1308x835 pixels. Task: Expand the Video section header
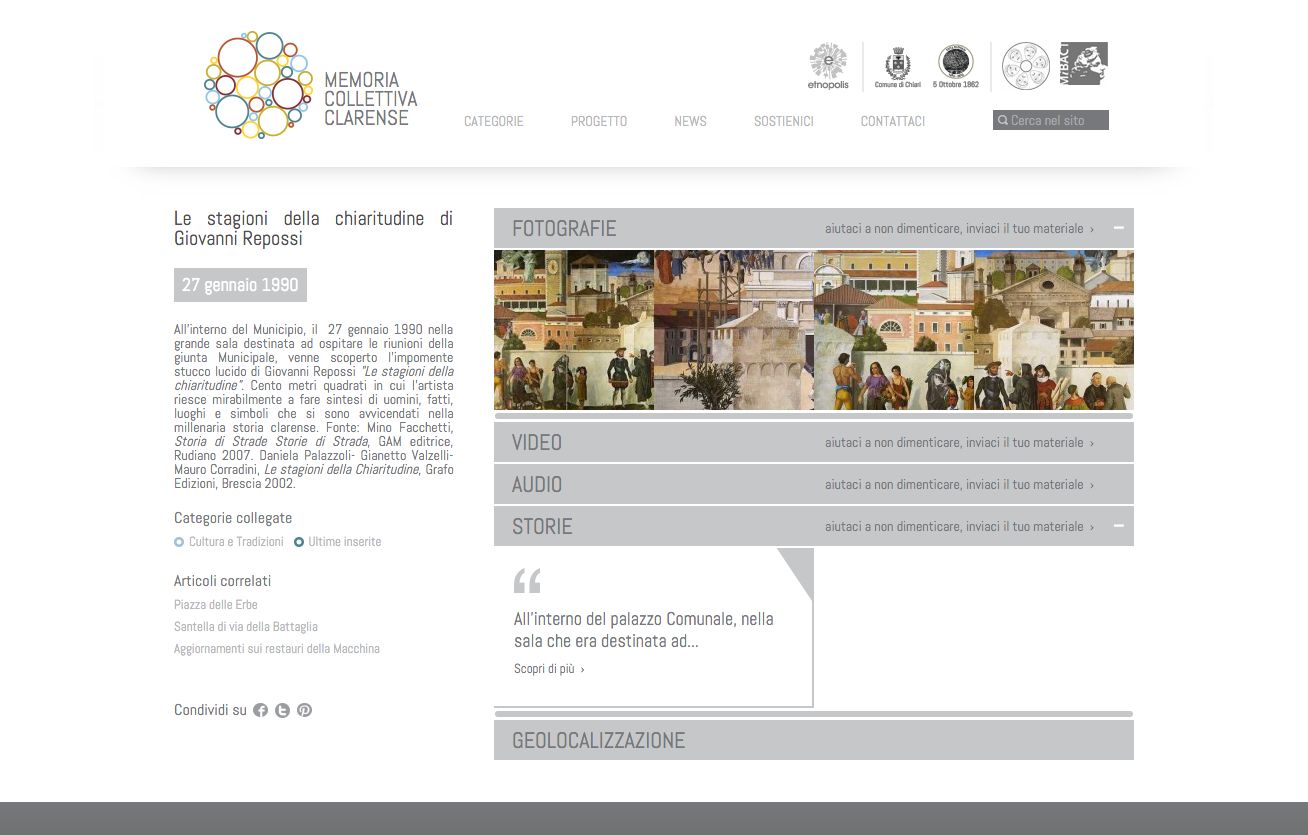813,442
